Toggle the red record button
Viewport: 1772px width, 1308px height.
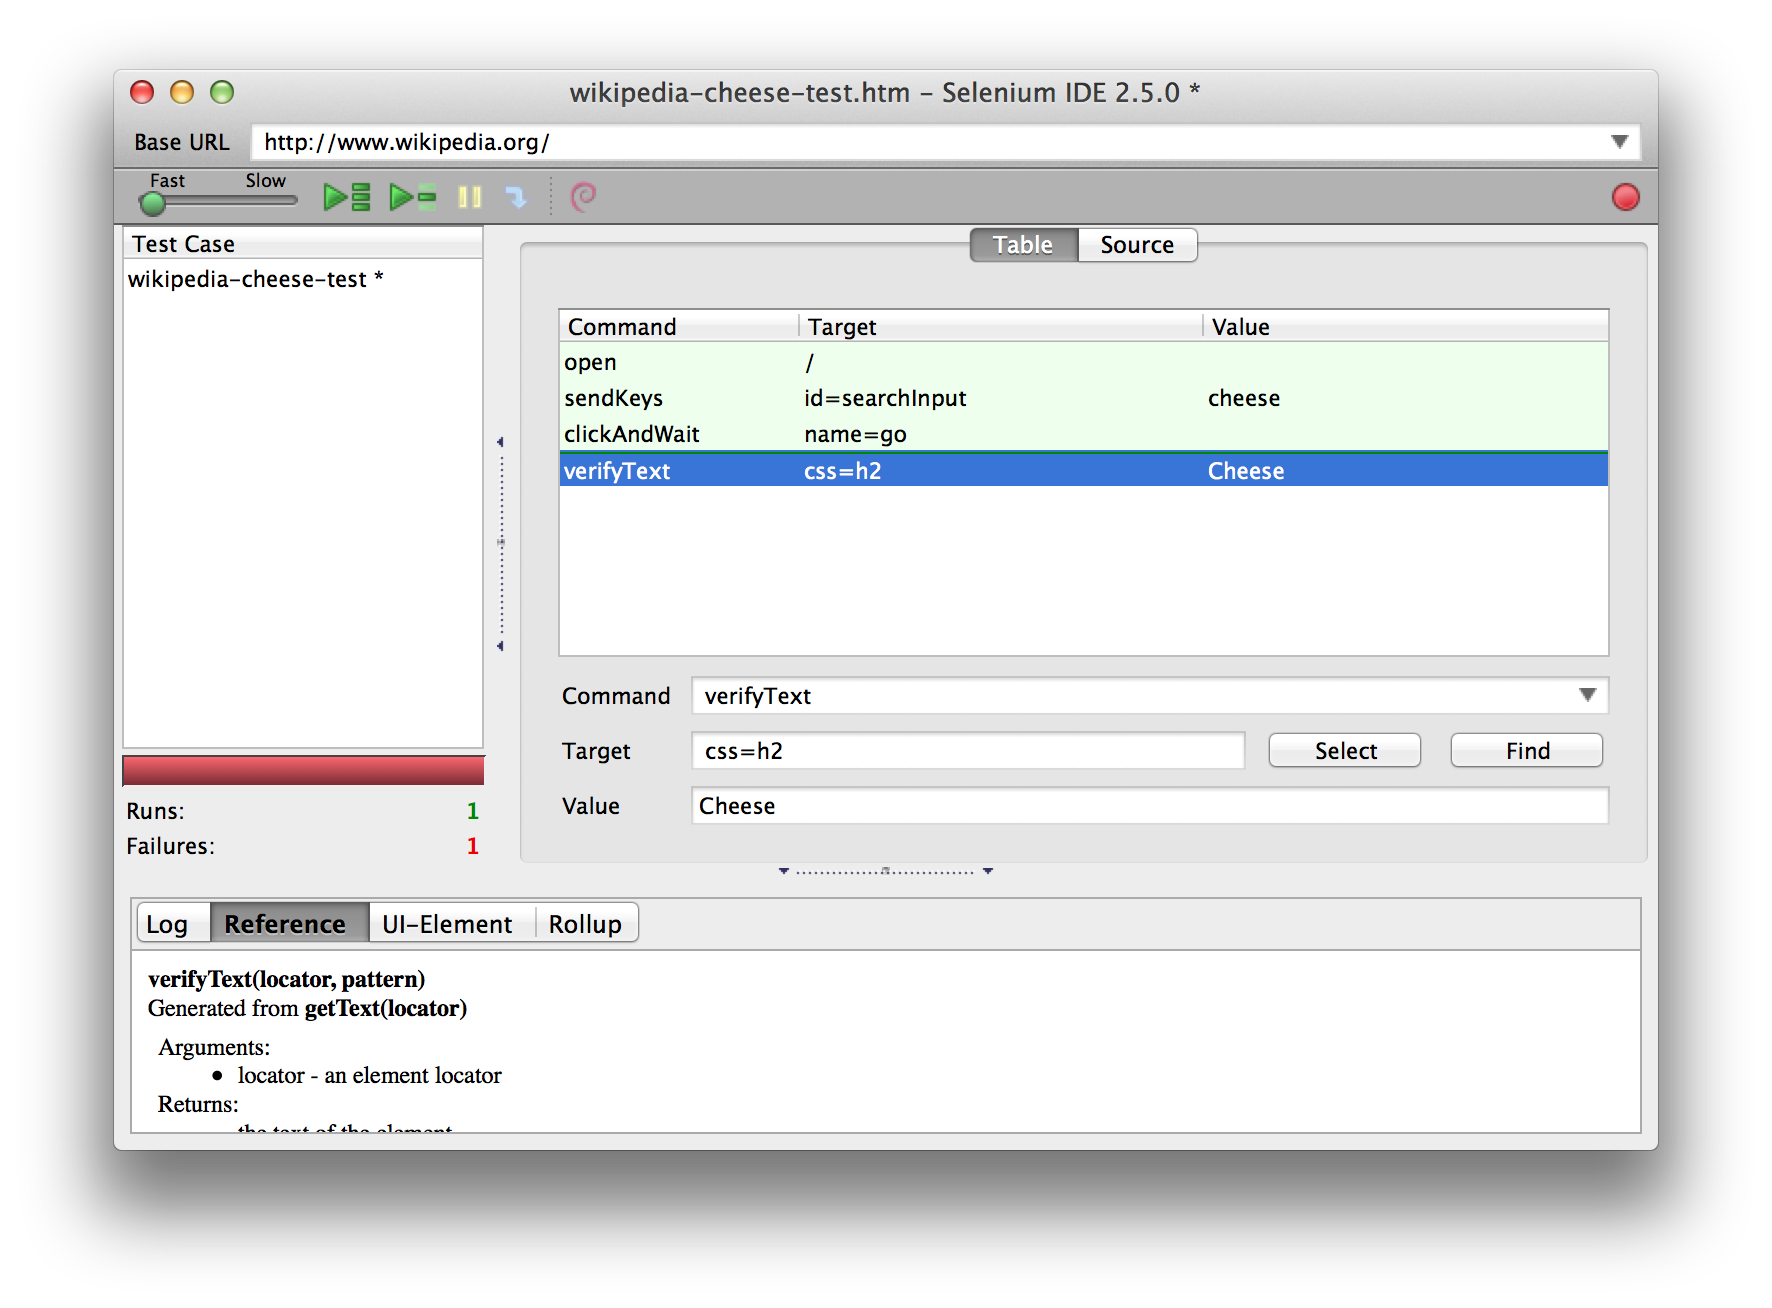(x=1626, y=197)
